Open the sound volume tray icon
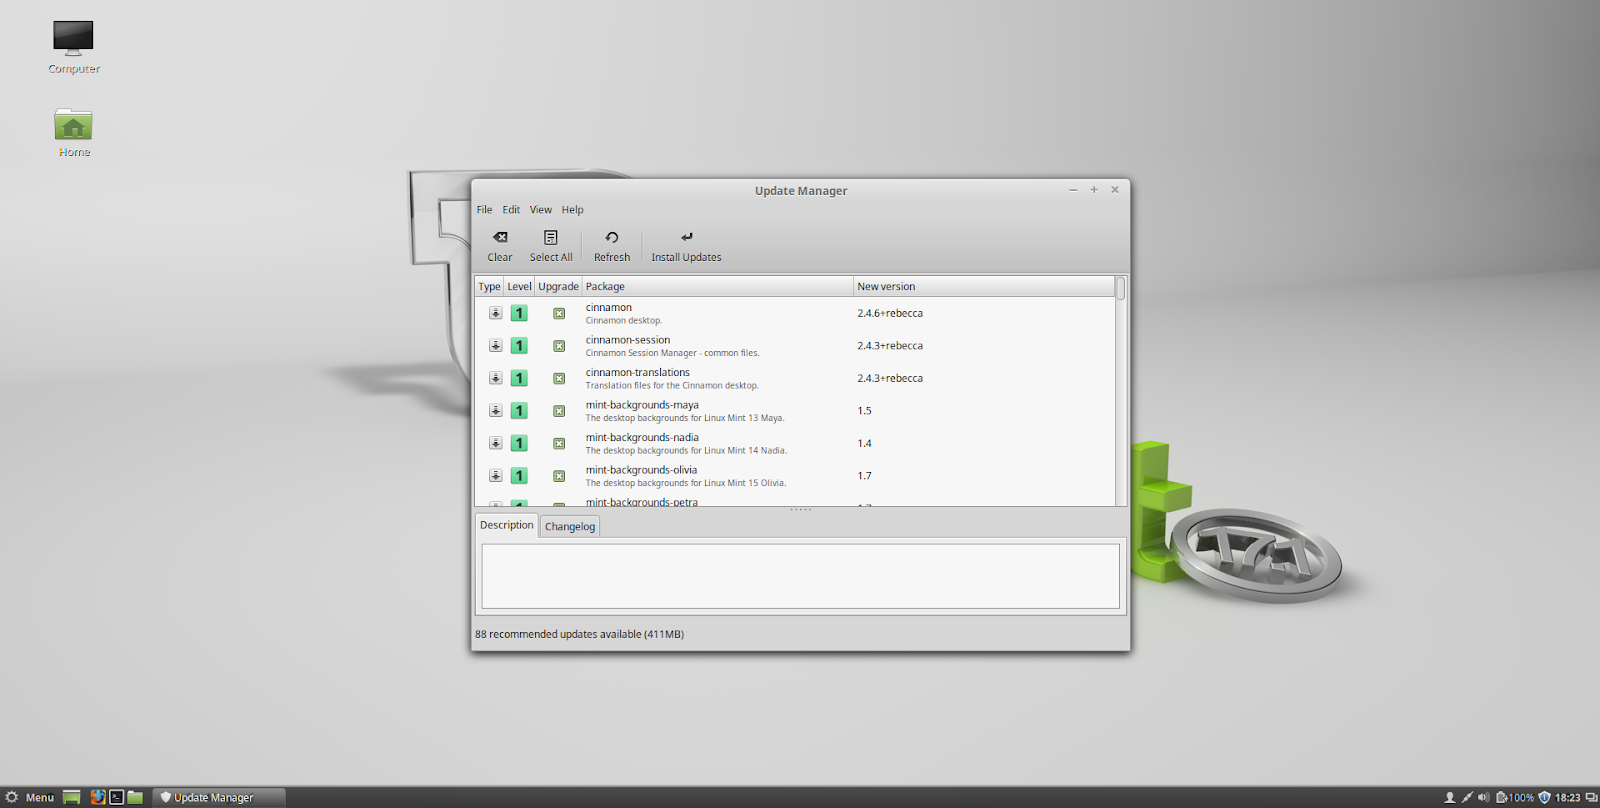Screen dimensions: 1600x808 tap(1484, 797)
